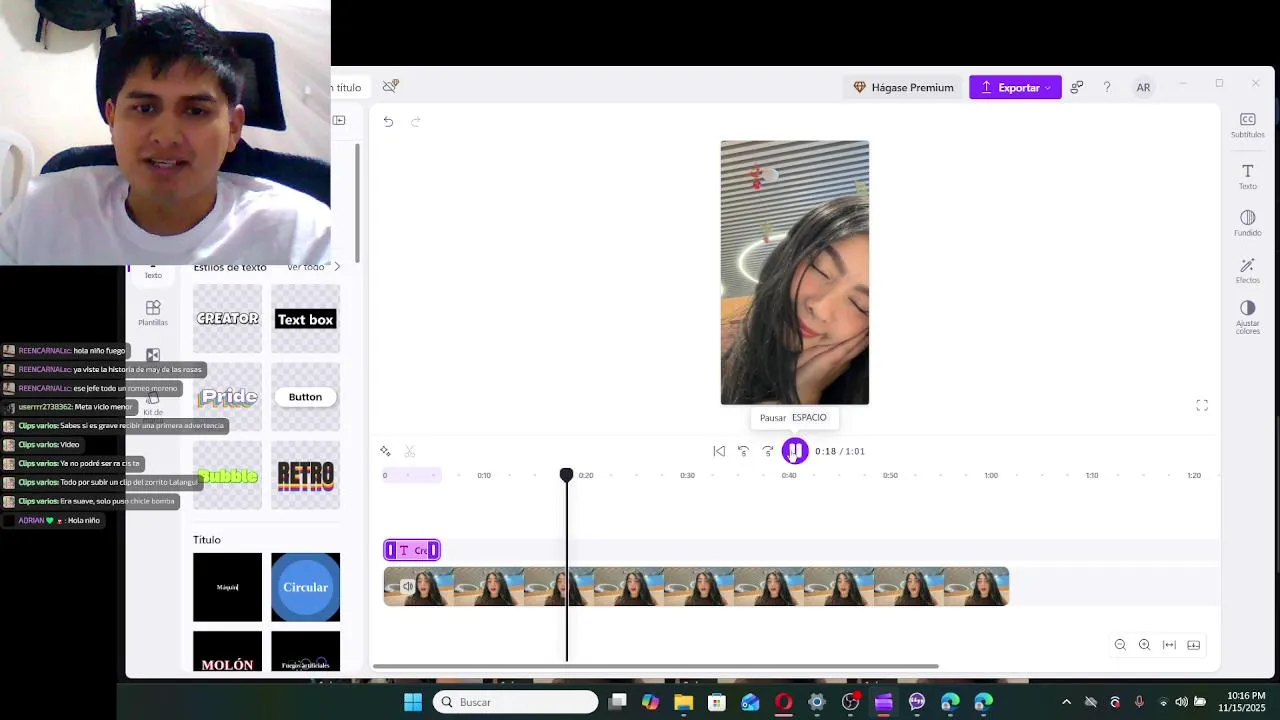Choose the MOLÓN title preset

point(227,651)
